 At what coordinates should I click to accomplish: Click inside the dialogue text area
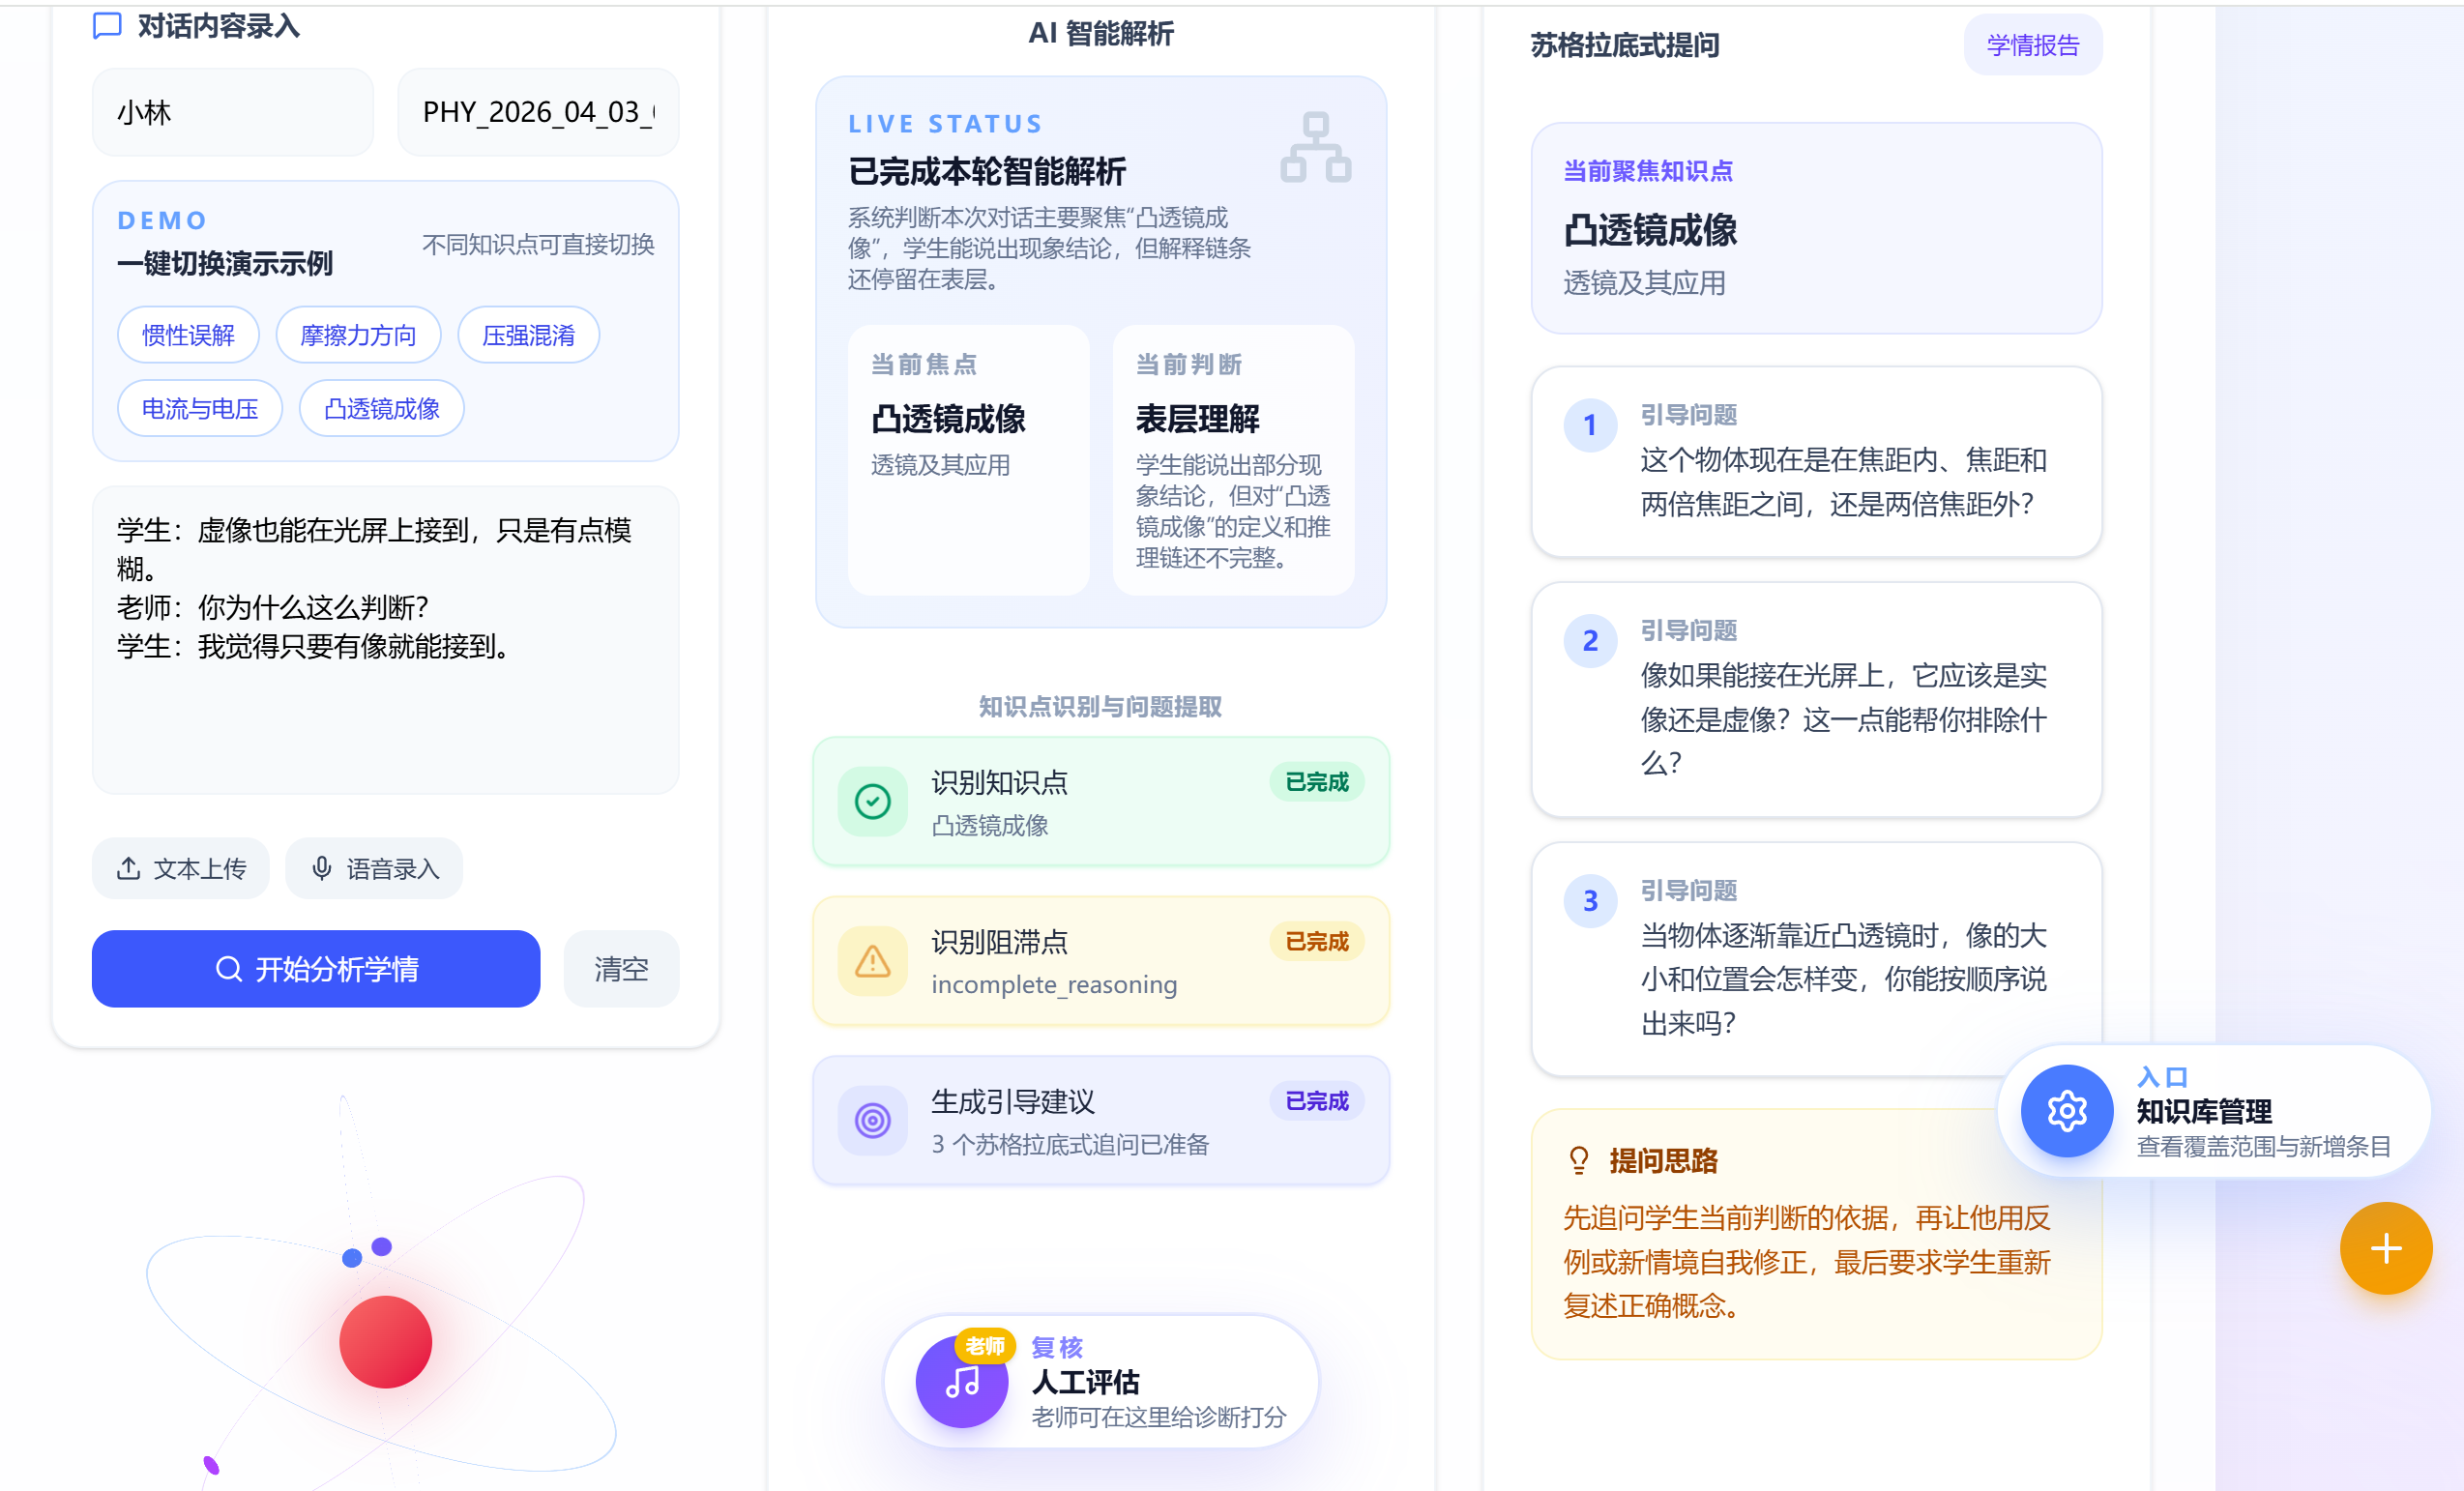click(x=386, y=640)
